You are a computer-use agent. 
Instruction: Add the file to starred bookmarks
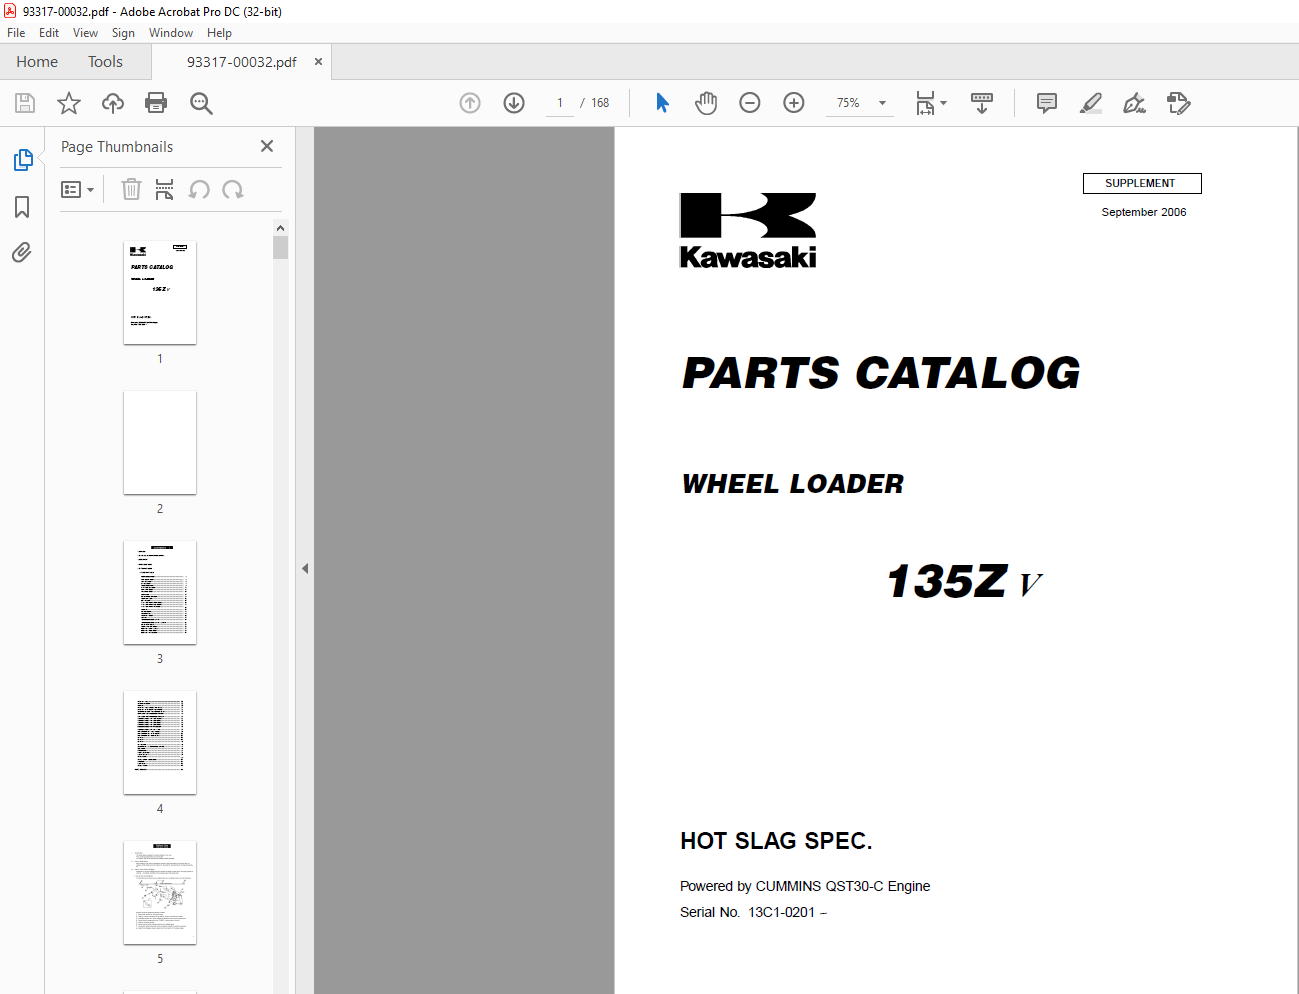(69, 103)
